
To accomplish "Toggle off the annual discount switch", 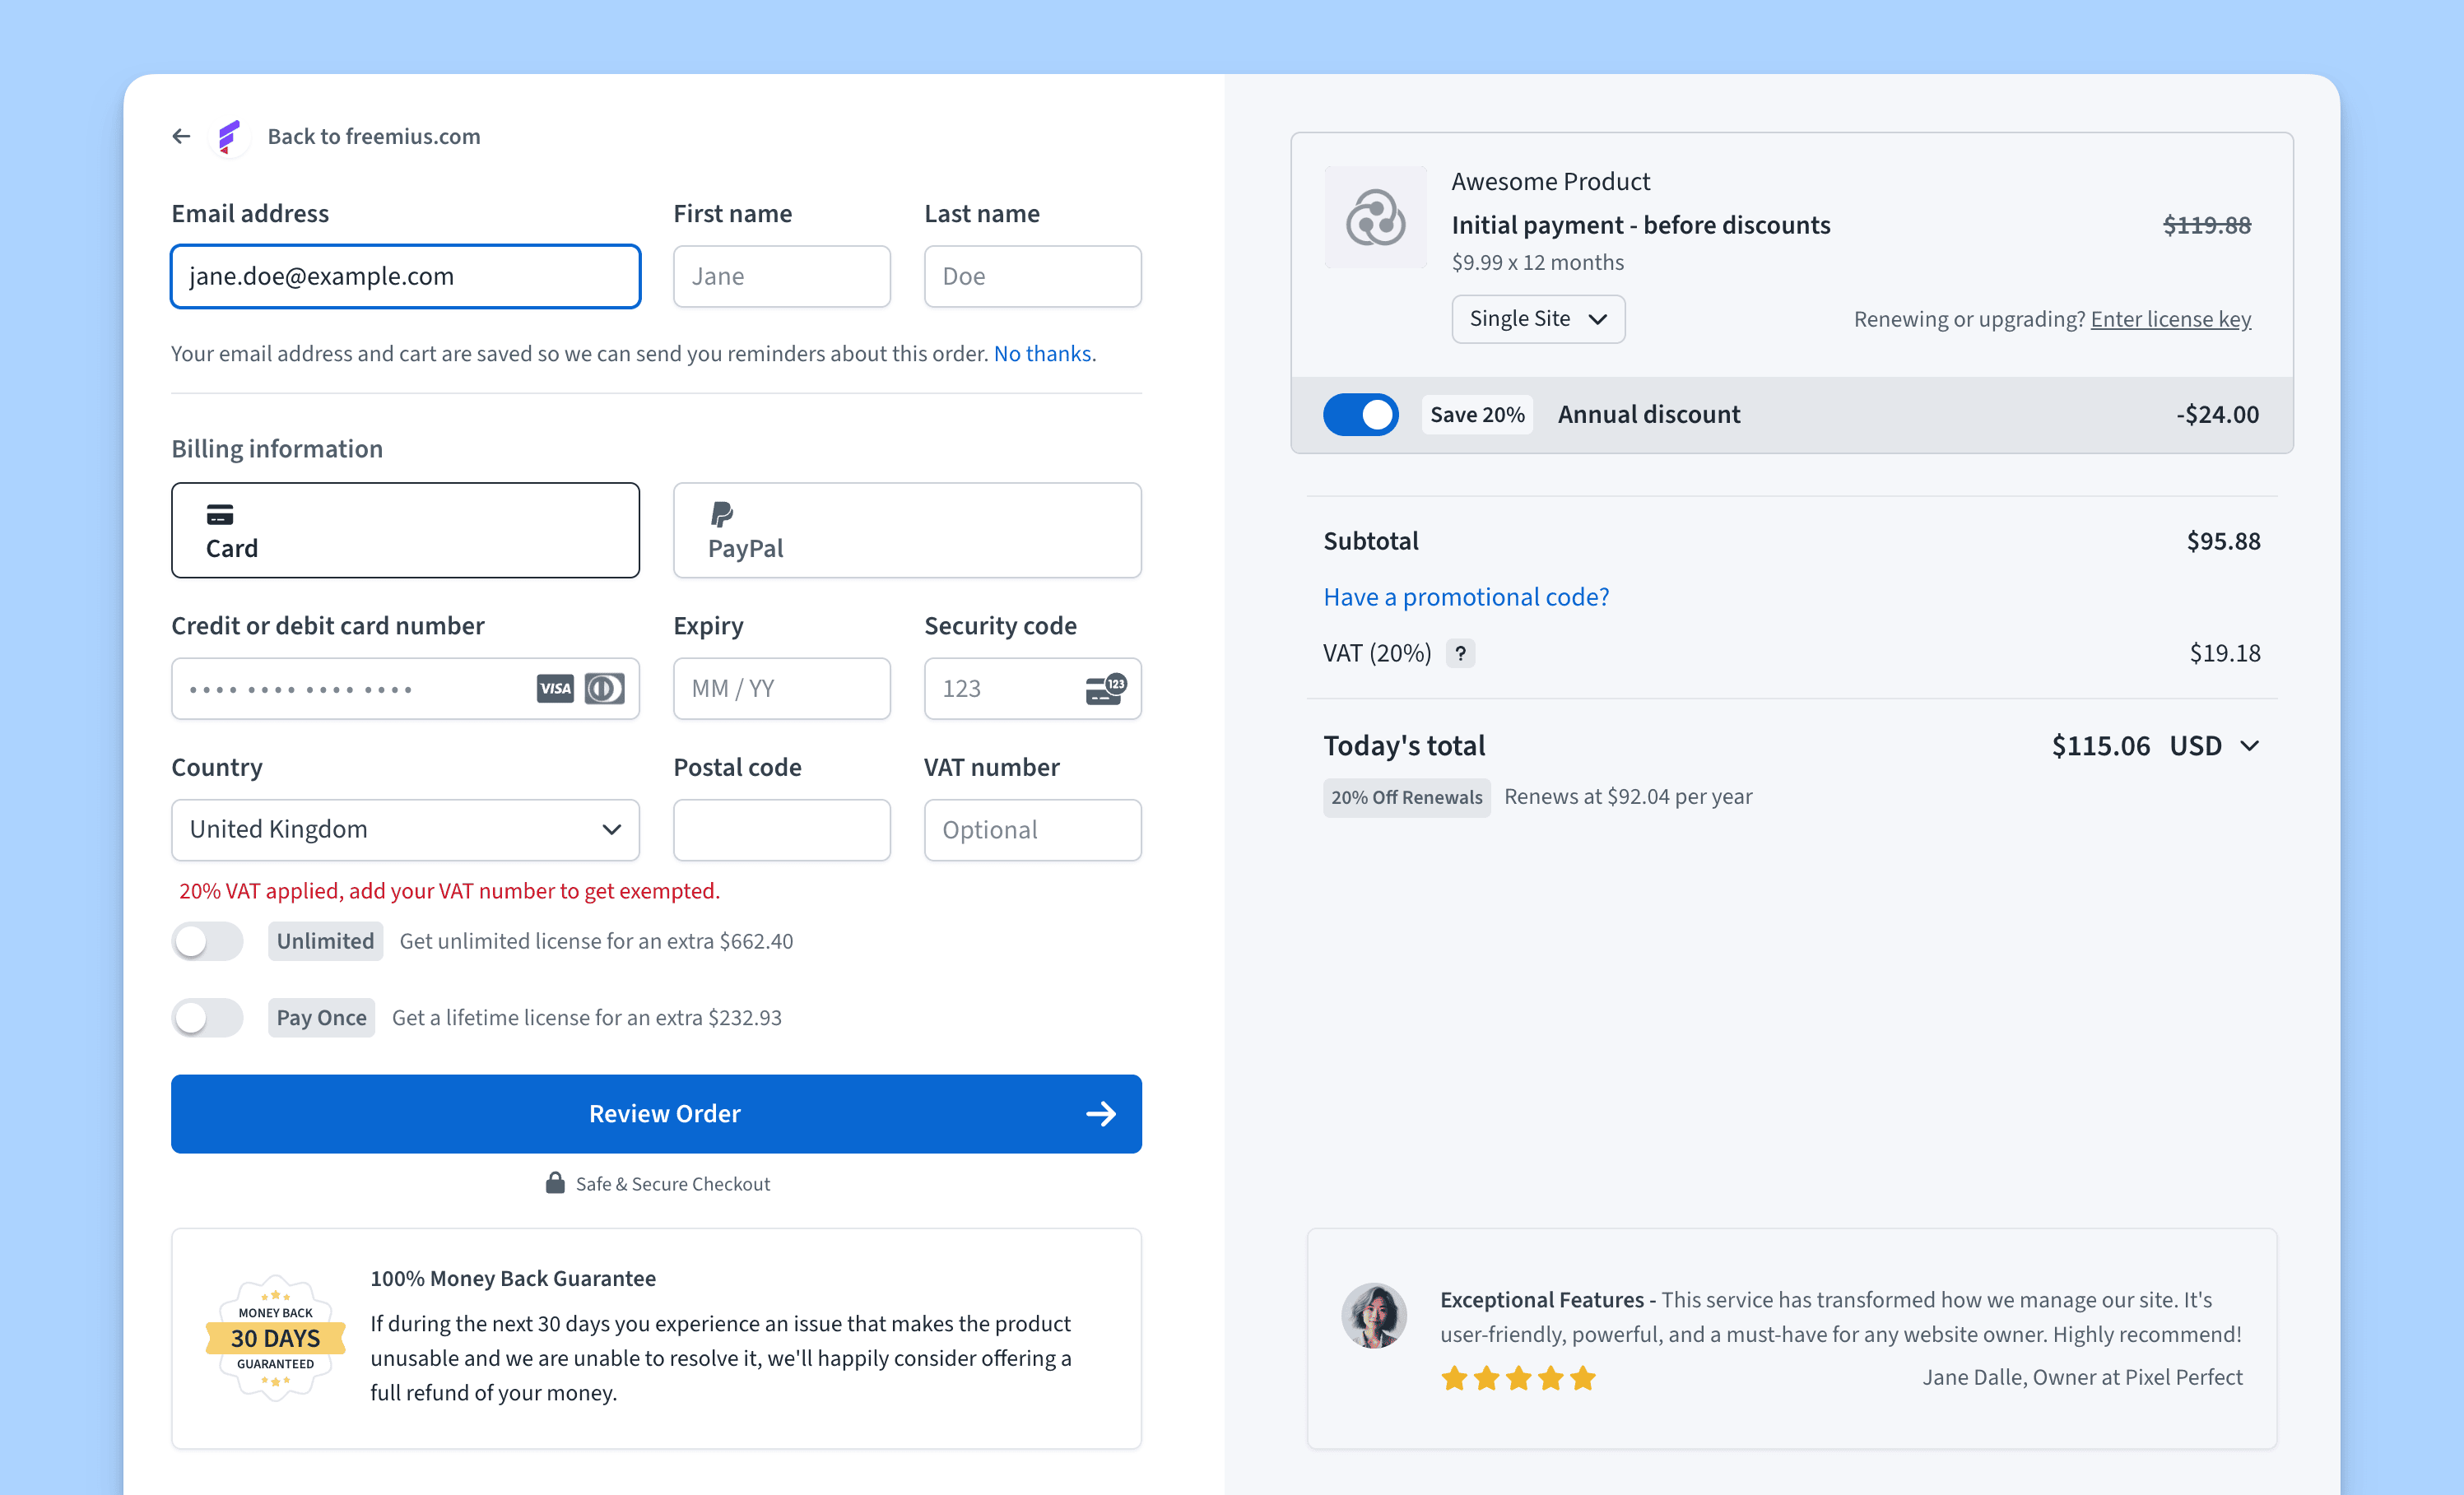I will [1360, 414].
